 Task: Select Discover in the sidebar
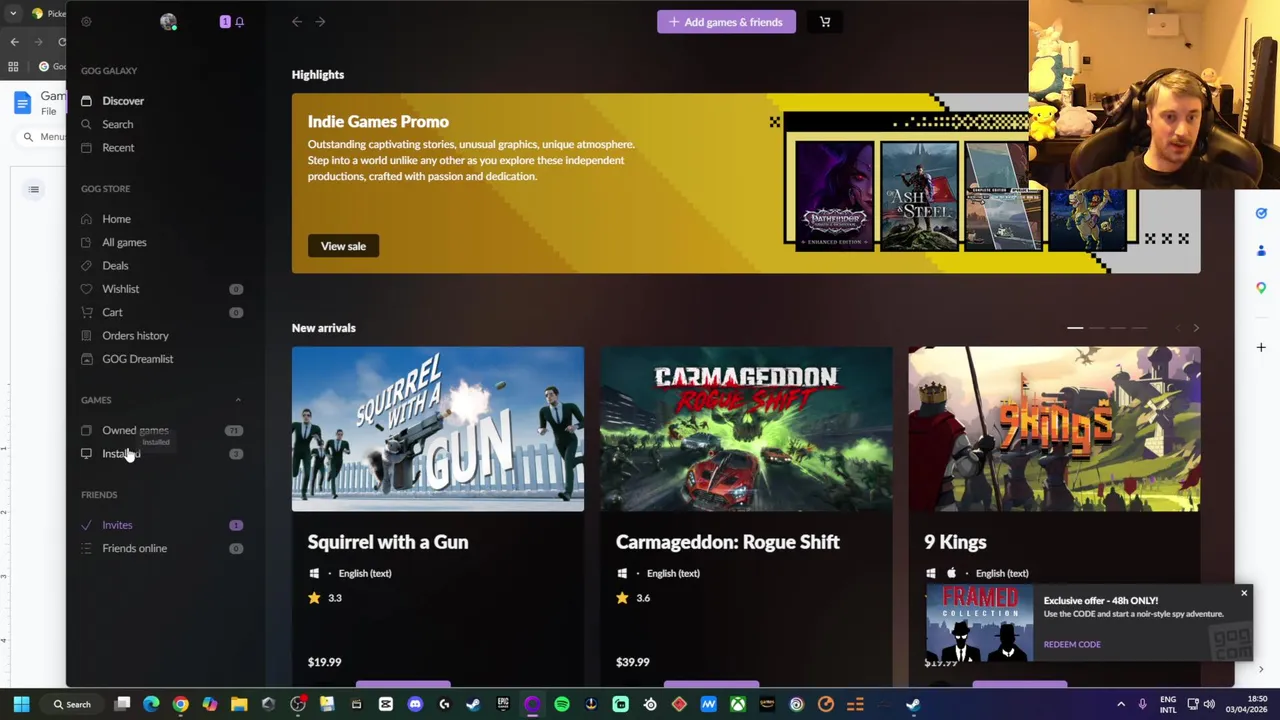pyautogui.click(x=123, y=101)
